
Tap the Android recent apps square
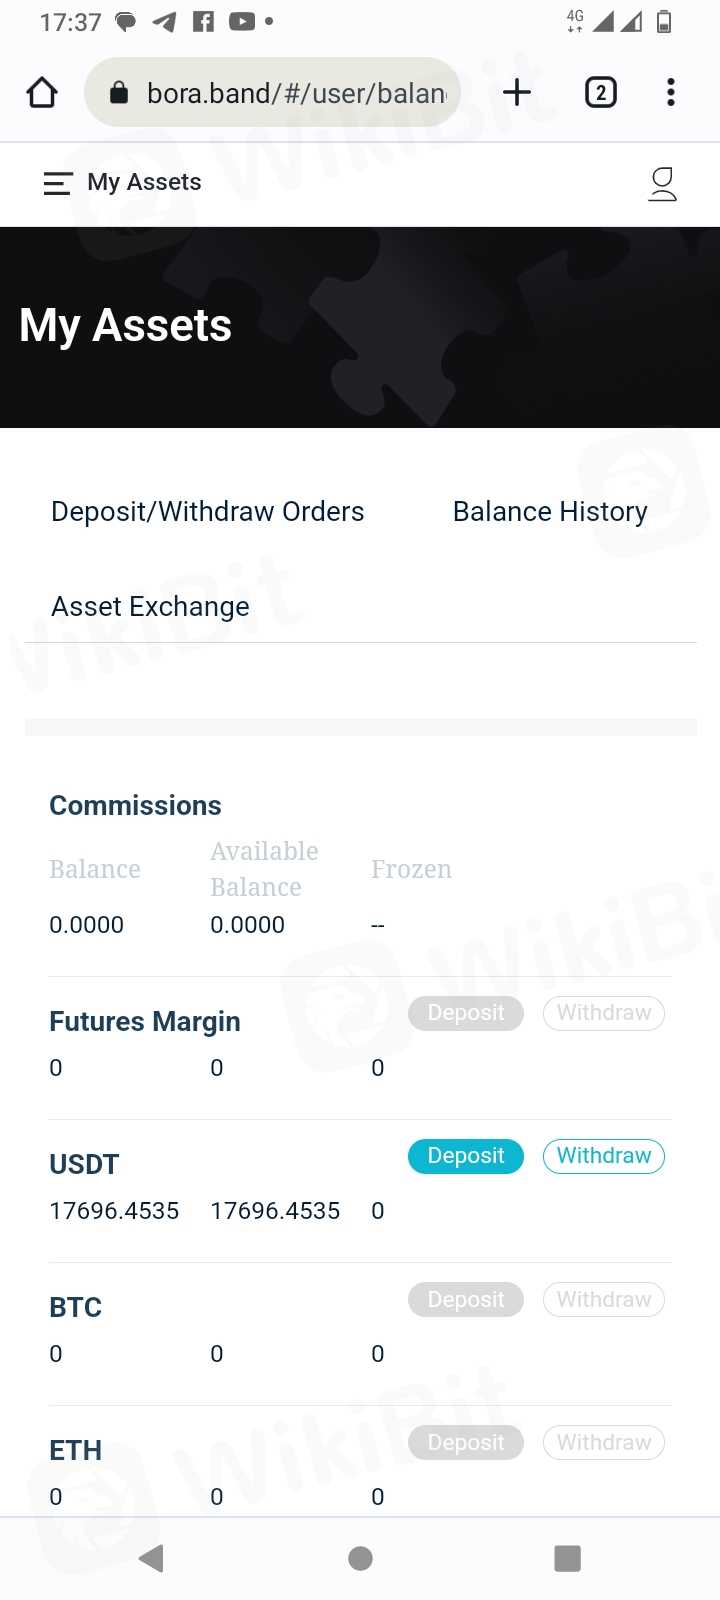point(567,1558)
